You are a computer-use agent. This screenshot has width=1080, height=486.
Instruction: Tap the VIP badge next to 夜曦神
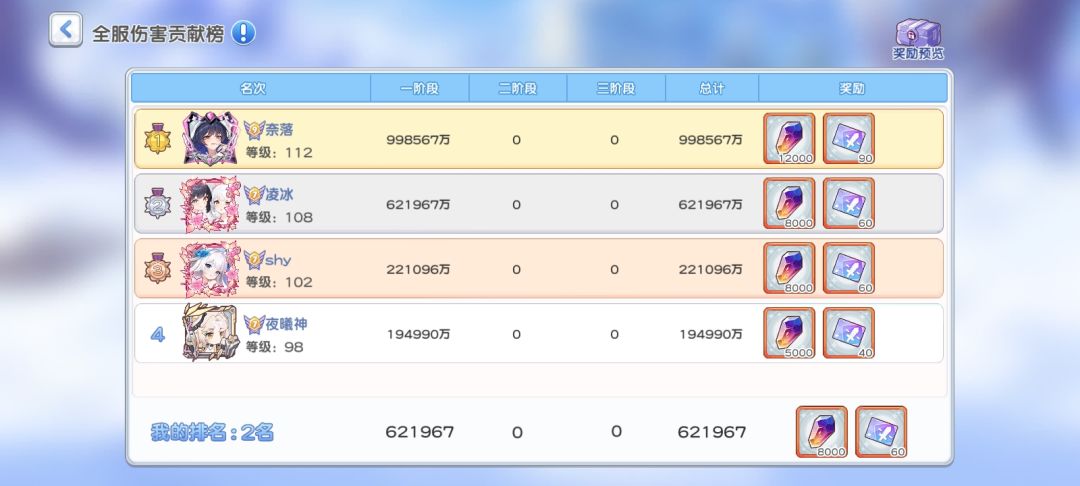(254, 324)
